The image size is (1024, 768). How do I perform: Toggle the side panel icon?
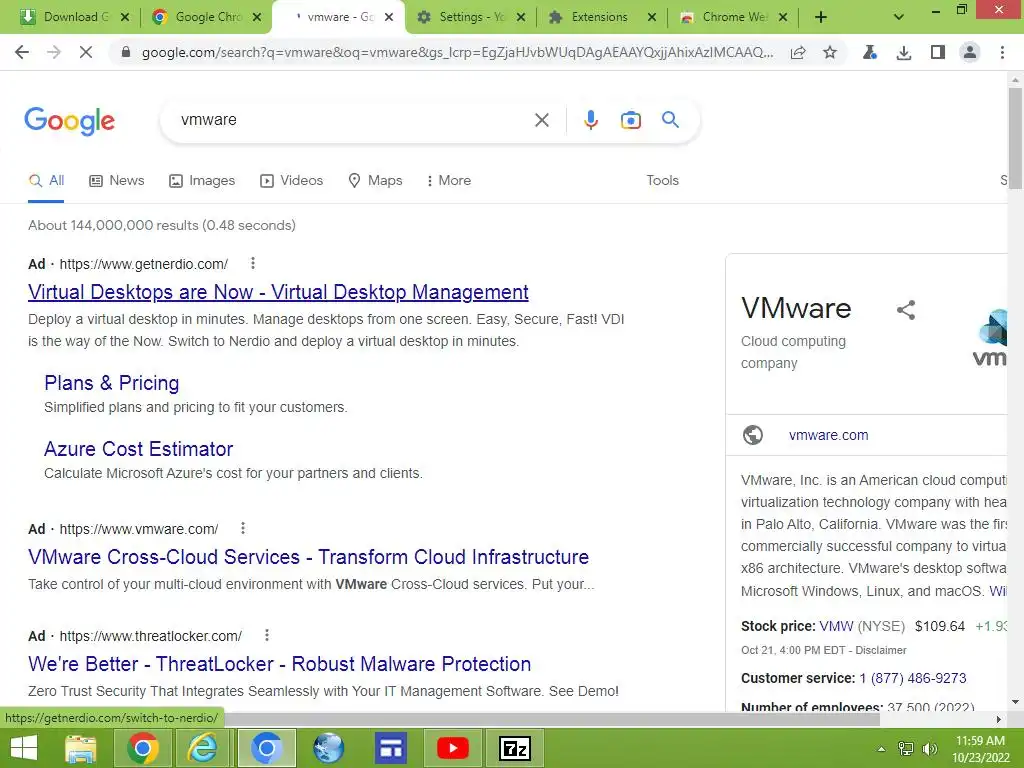point(938,52)
